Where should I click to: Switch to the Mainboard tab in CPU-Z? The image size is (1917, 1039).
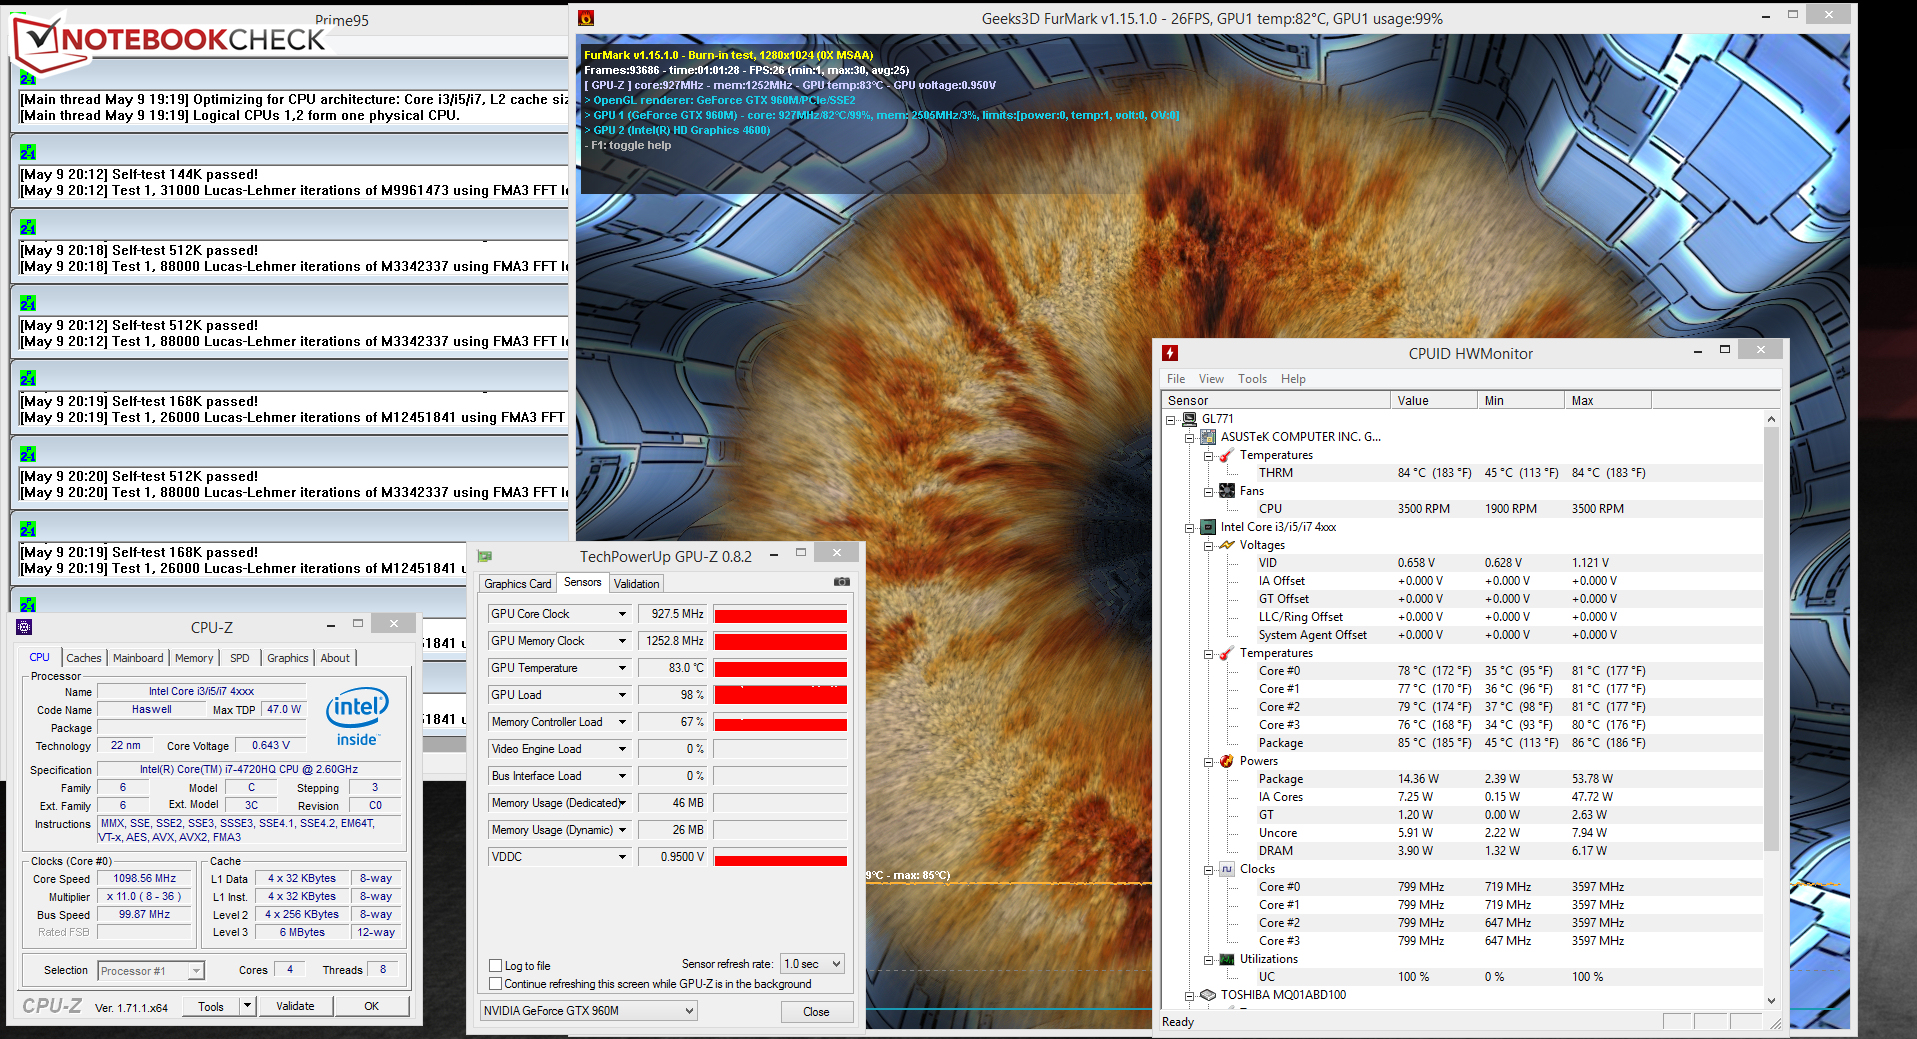(x=138, y=658)
